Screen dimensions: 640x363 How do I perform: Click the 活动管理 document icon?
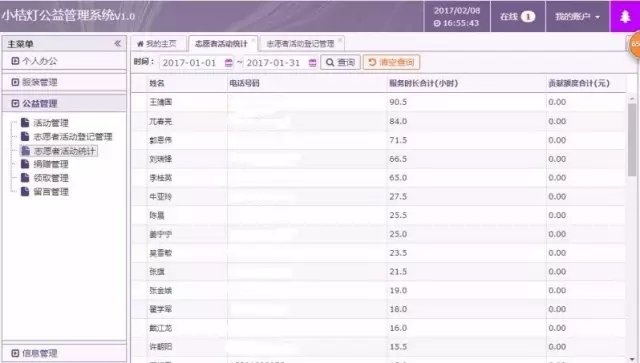click(x=25, y=122)
